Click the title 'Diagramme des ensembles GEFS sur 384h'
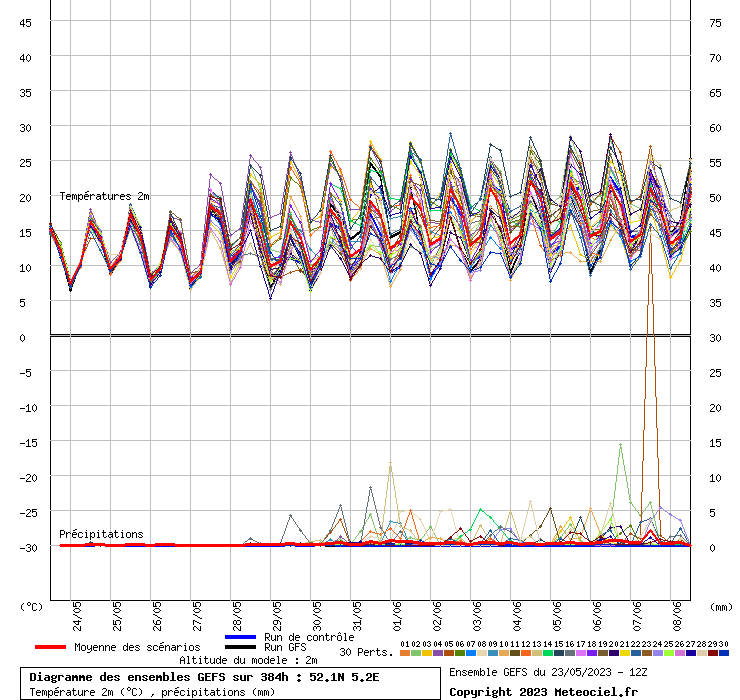 pyautogui.click(x=159, y=677)
